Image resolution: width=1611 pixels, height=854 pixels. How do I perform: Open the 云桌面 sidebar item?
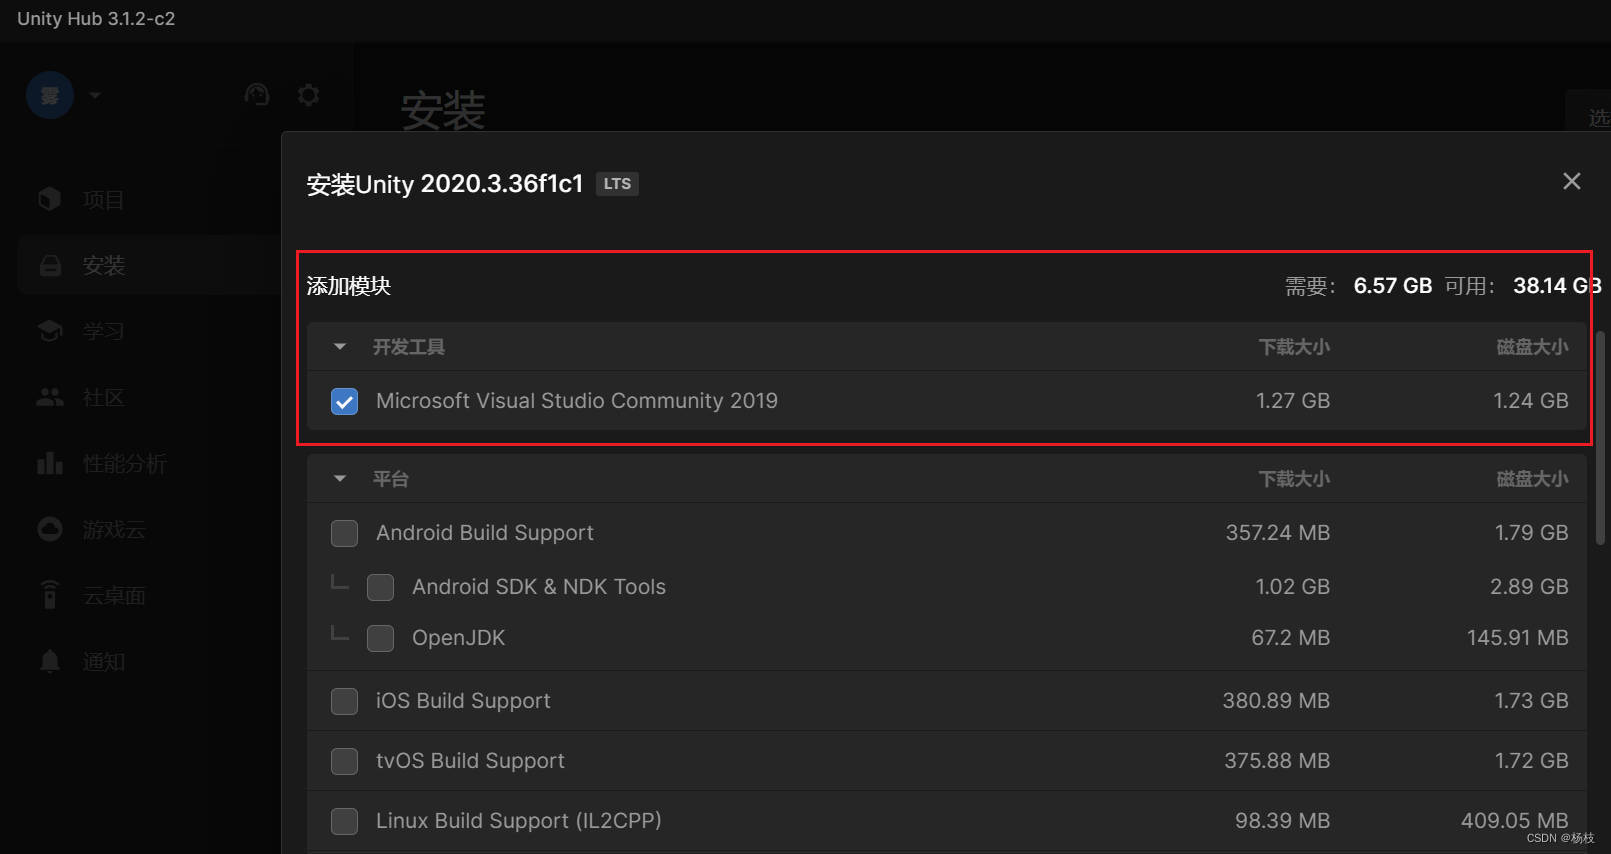coord(114,596)
